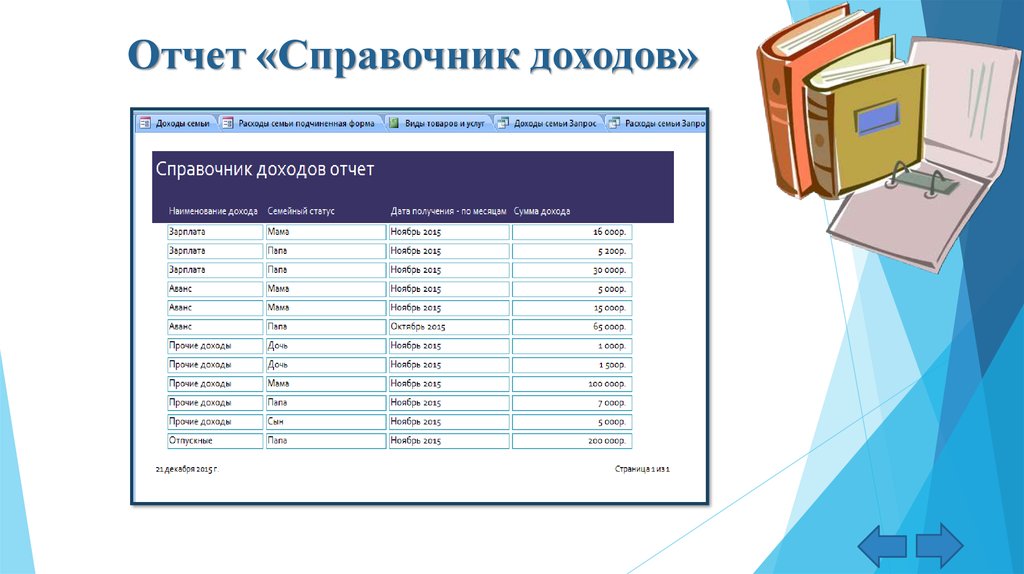Select the 30 000р. sum cell
The height and width of the screenshot is (574, 1024).
[x=572, y=270]
